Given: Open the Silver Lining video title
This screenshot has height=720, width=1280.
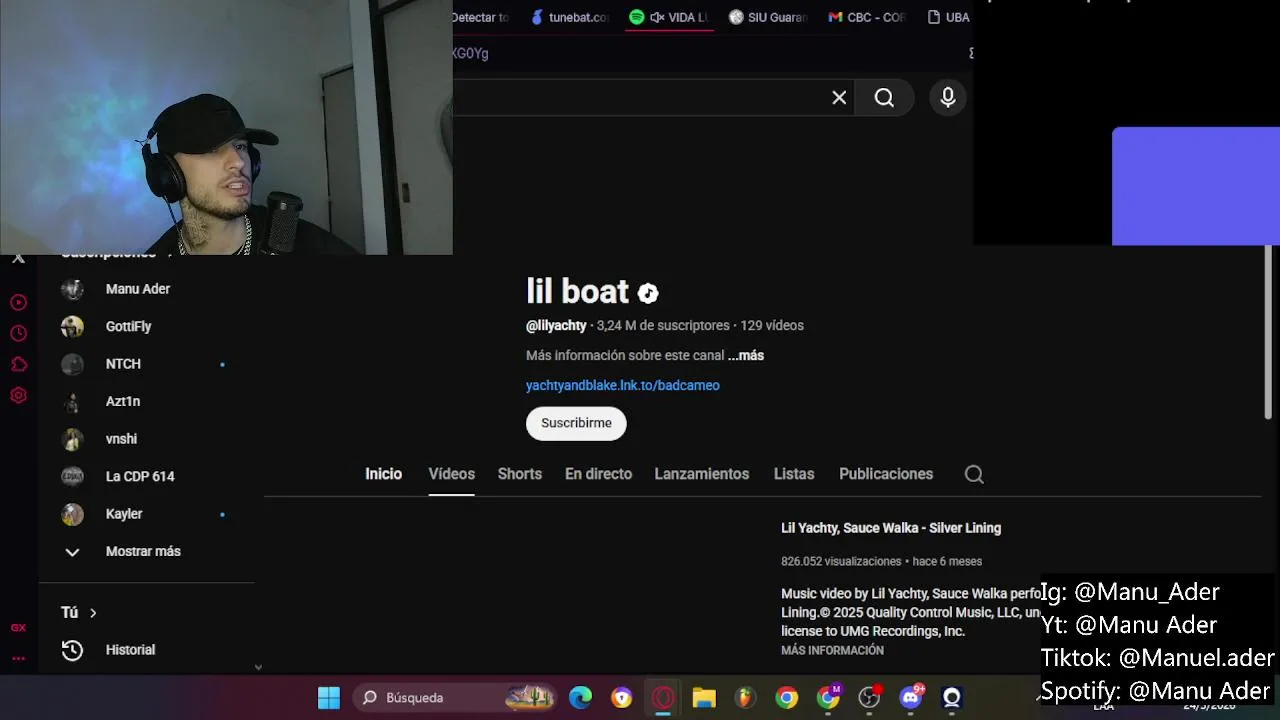Looking at the screenshot, I should tap(891, 528).
